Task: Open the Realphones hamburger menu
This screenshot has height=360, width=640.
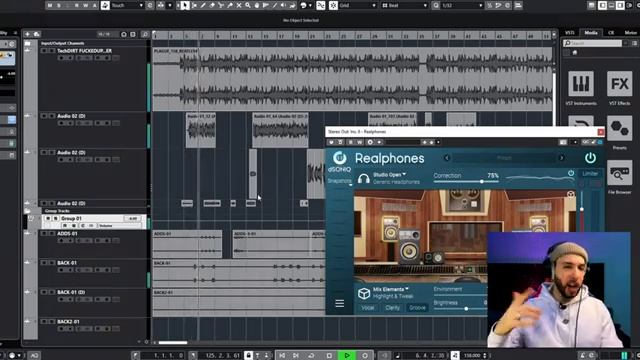Action: pos(340,303)
